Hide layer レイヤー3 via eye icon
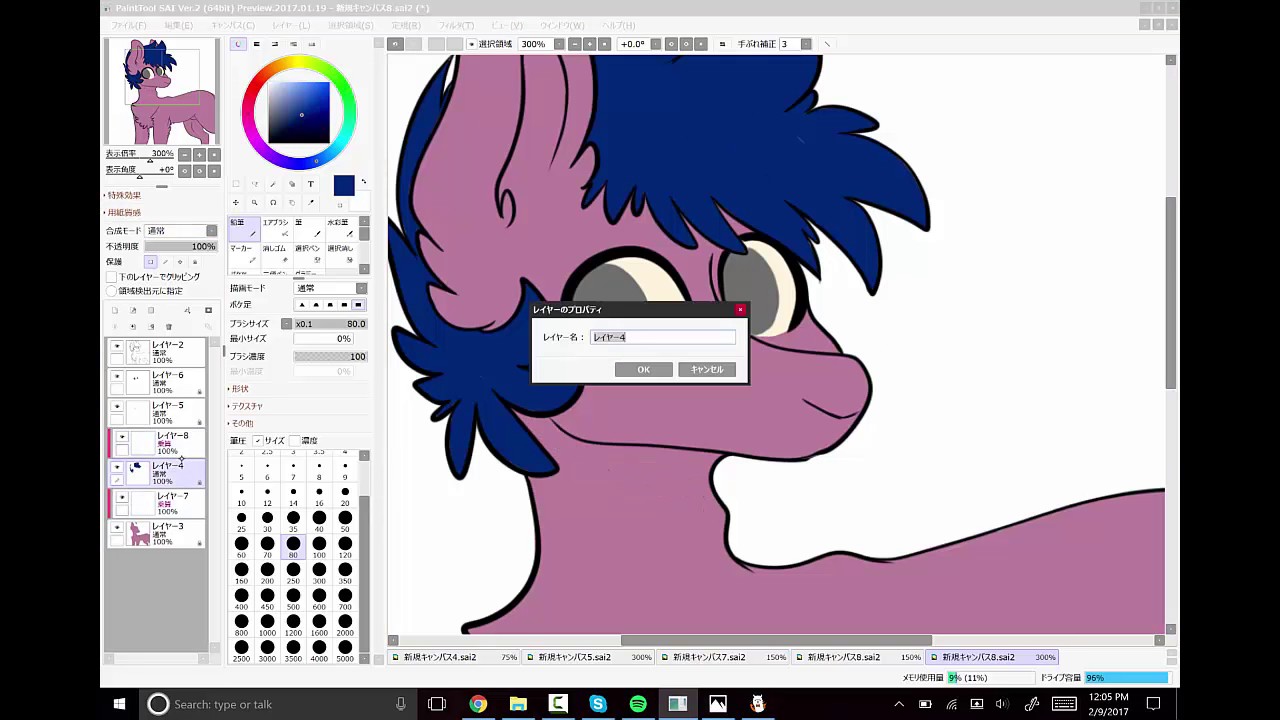1280x720 pixels. (x=117, y=527)
